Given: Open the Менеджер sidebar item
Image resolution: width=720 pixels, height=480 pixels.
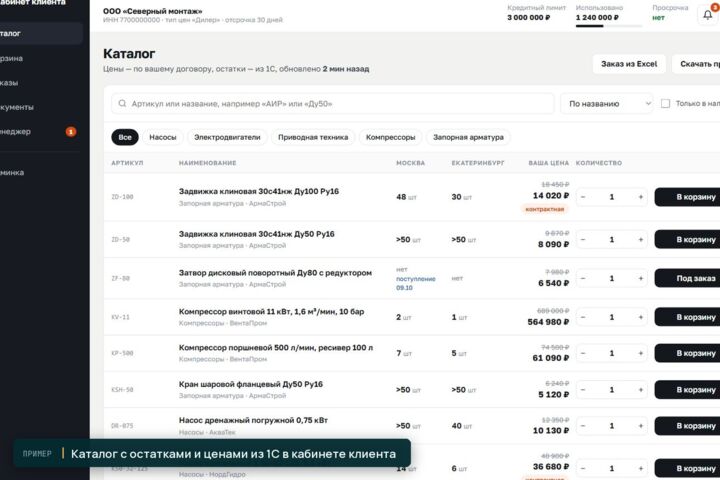Looking at the screenshot, I should pos(40,131).
